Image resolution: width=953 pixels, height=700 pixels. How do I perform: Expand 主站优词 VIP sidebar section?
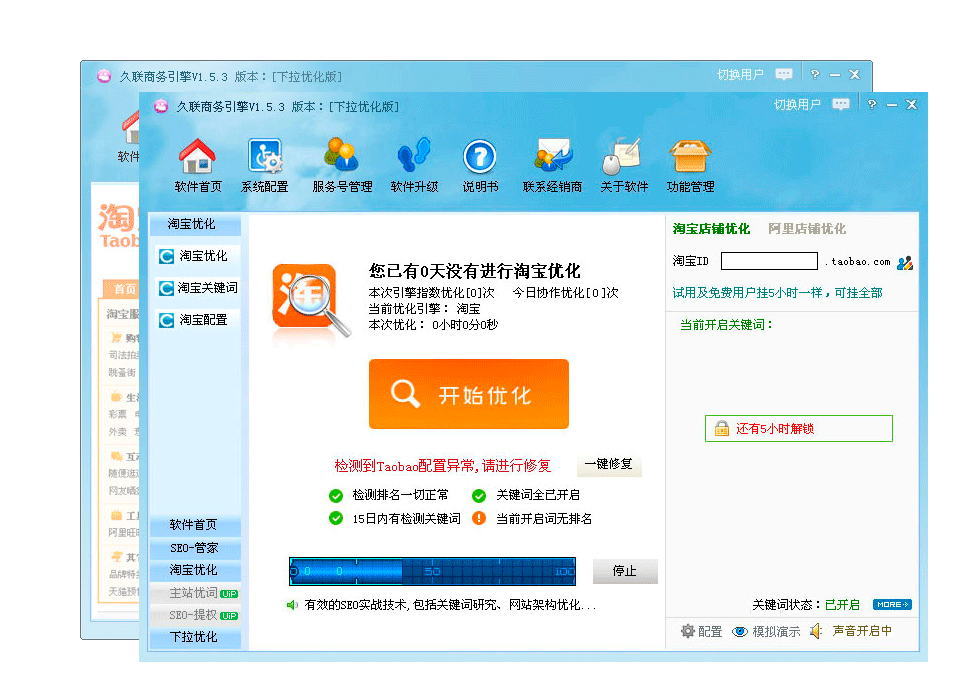click(x=195, y=592)
